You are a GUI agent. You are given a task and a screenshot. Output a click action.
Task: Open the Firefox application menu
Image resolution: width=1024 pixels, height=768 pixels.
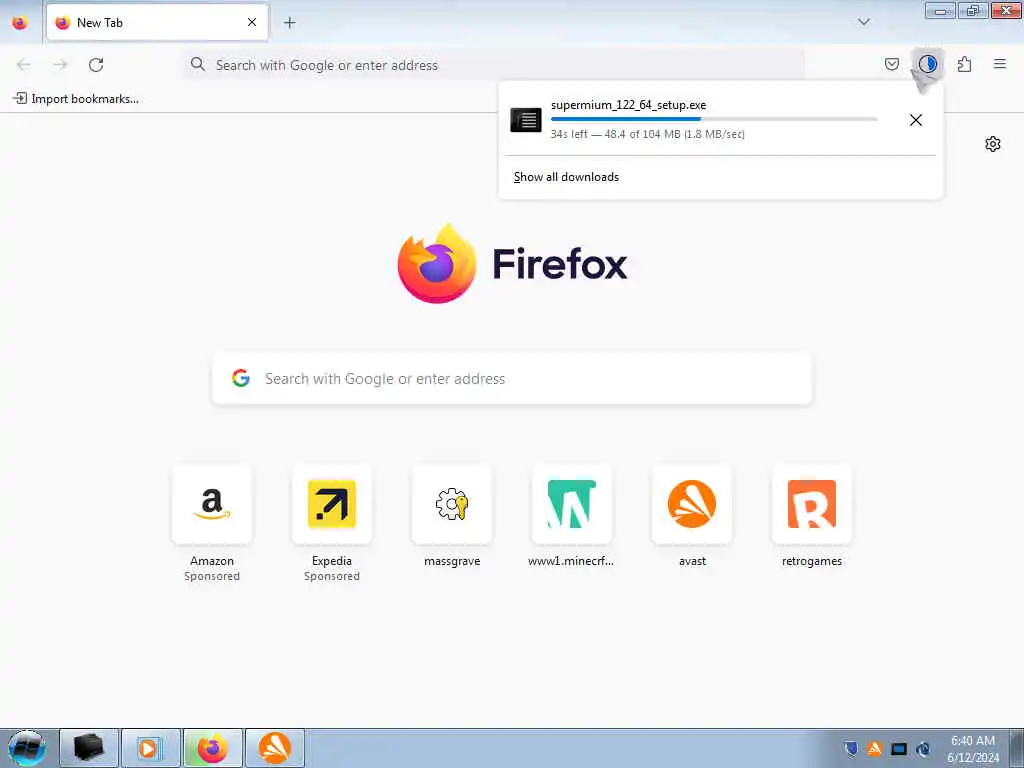999,64
